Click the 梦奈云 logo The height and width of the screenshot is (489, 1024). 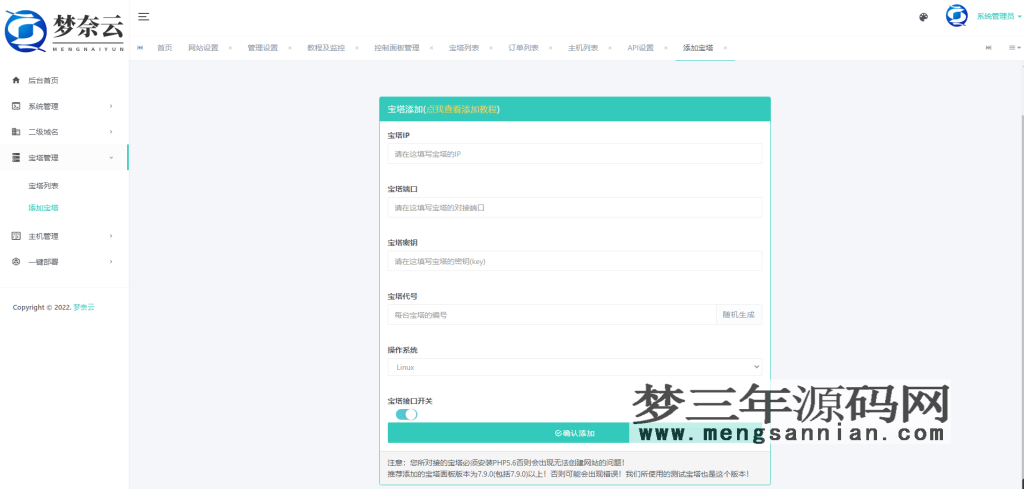point(64,31)
